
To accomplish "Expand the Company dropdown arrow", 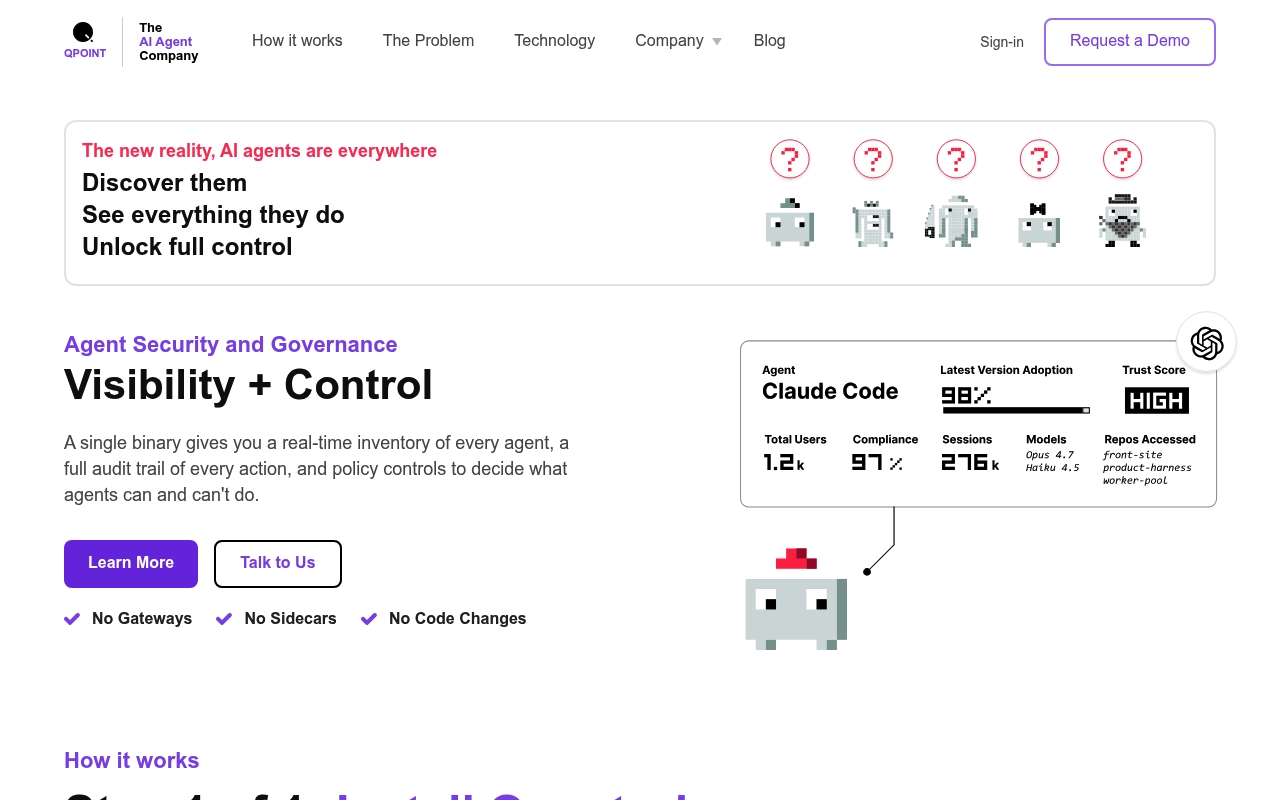I will (717, 42).
